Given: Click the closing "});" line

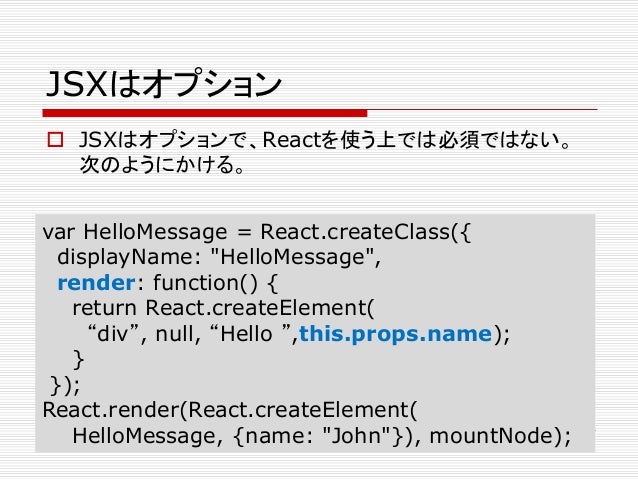Looking at the screenshot, I should point(65,385).
